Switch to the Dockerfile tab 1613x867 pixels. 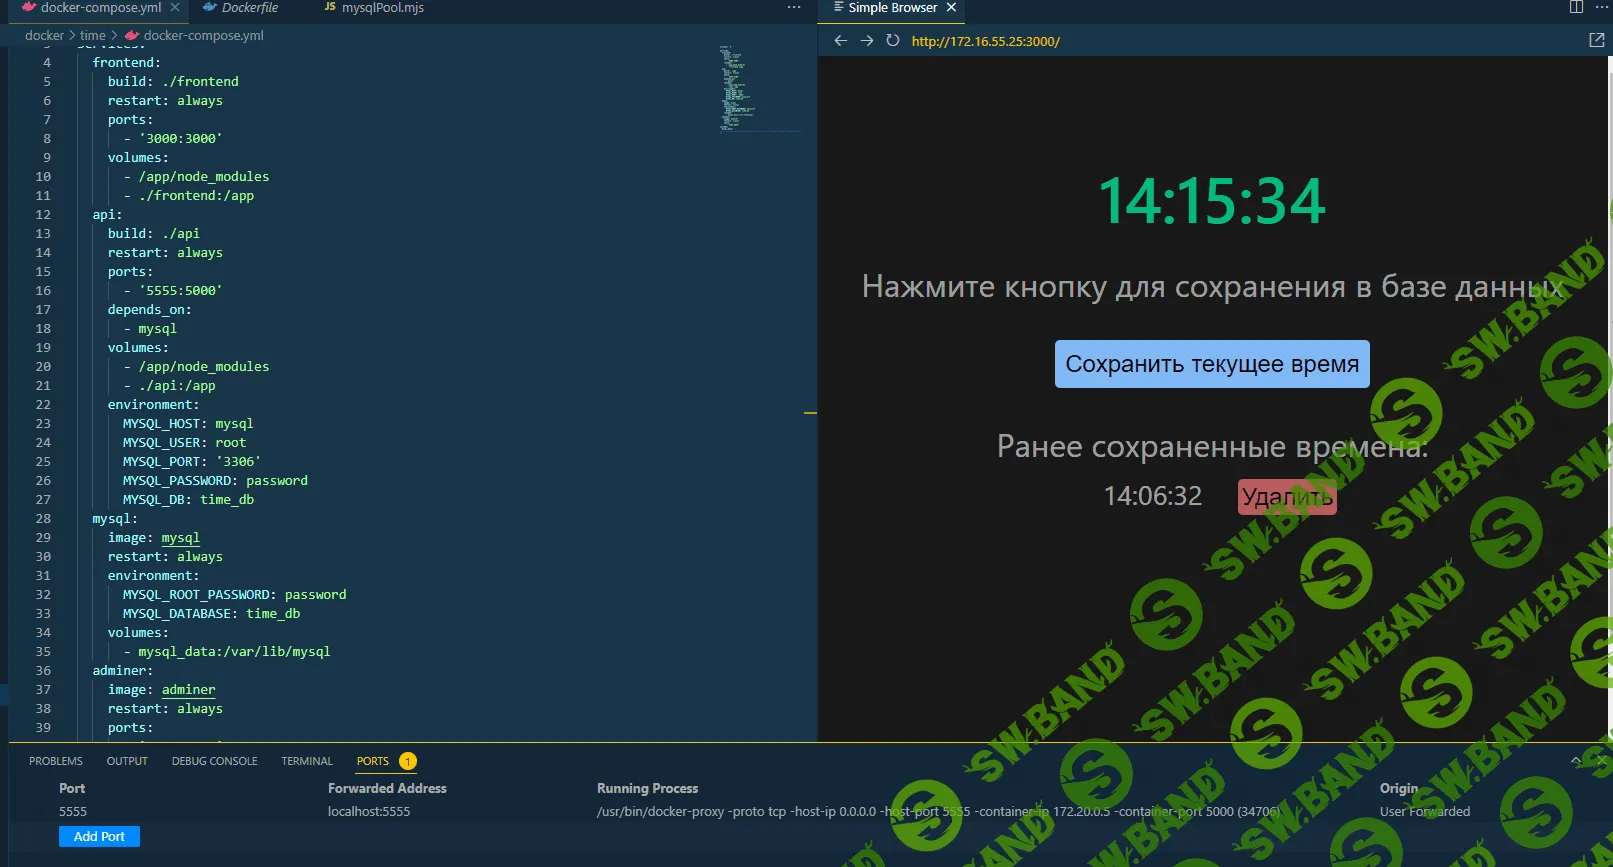(250, 8)
